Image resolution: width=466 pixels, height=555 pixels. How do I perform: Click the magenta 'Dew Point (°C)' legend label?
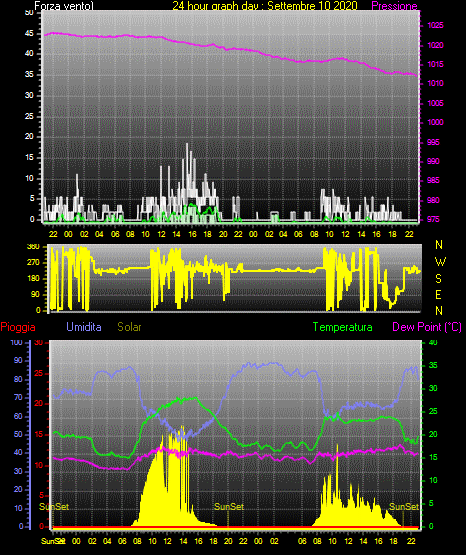click(427, 327)
